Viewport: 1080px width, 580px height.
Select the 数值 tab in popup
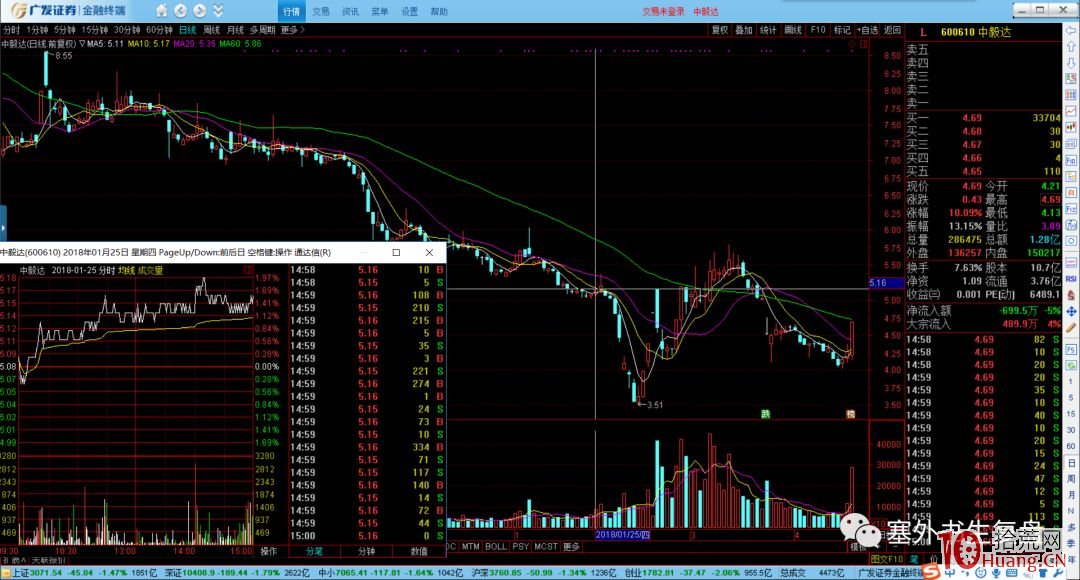tap(419, 551)
